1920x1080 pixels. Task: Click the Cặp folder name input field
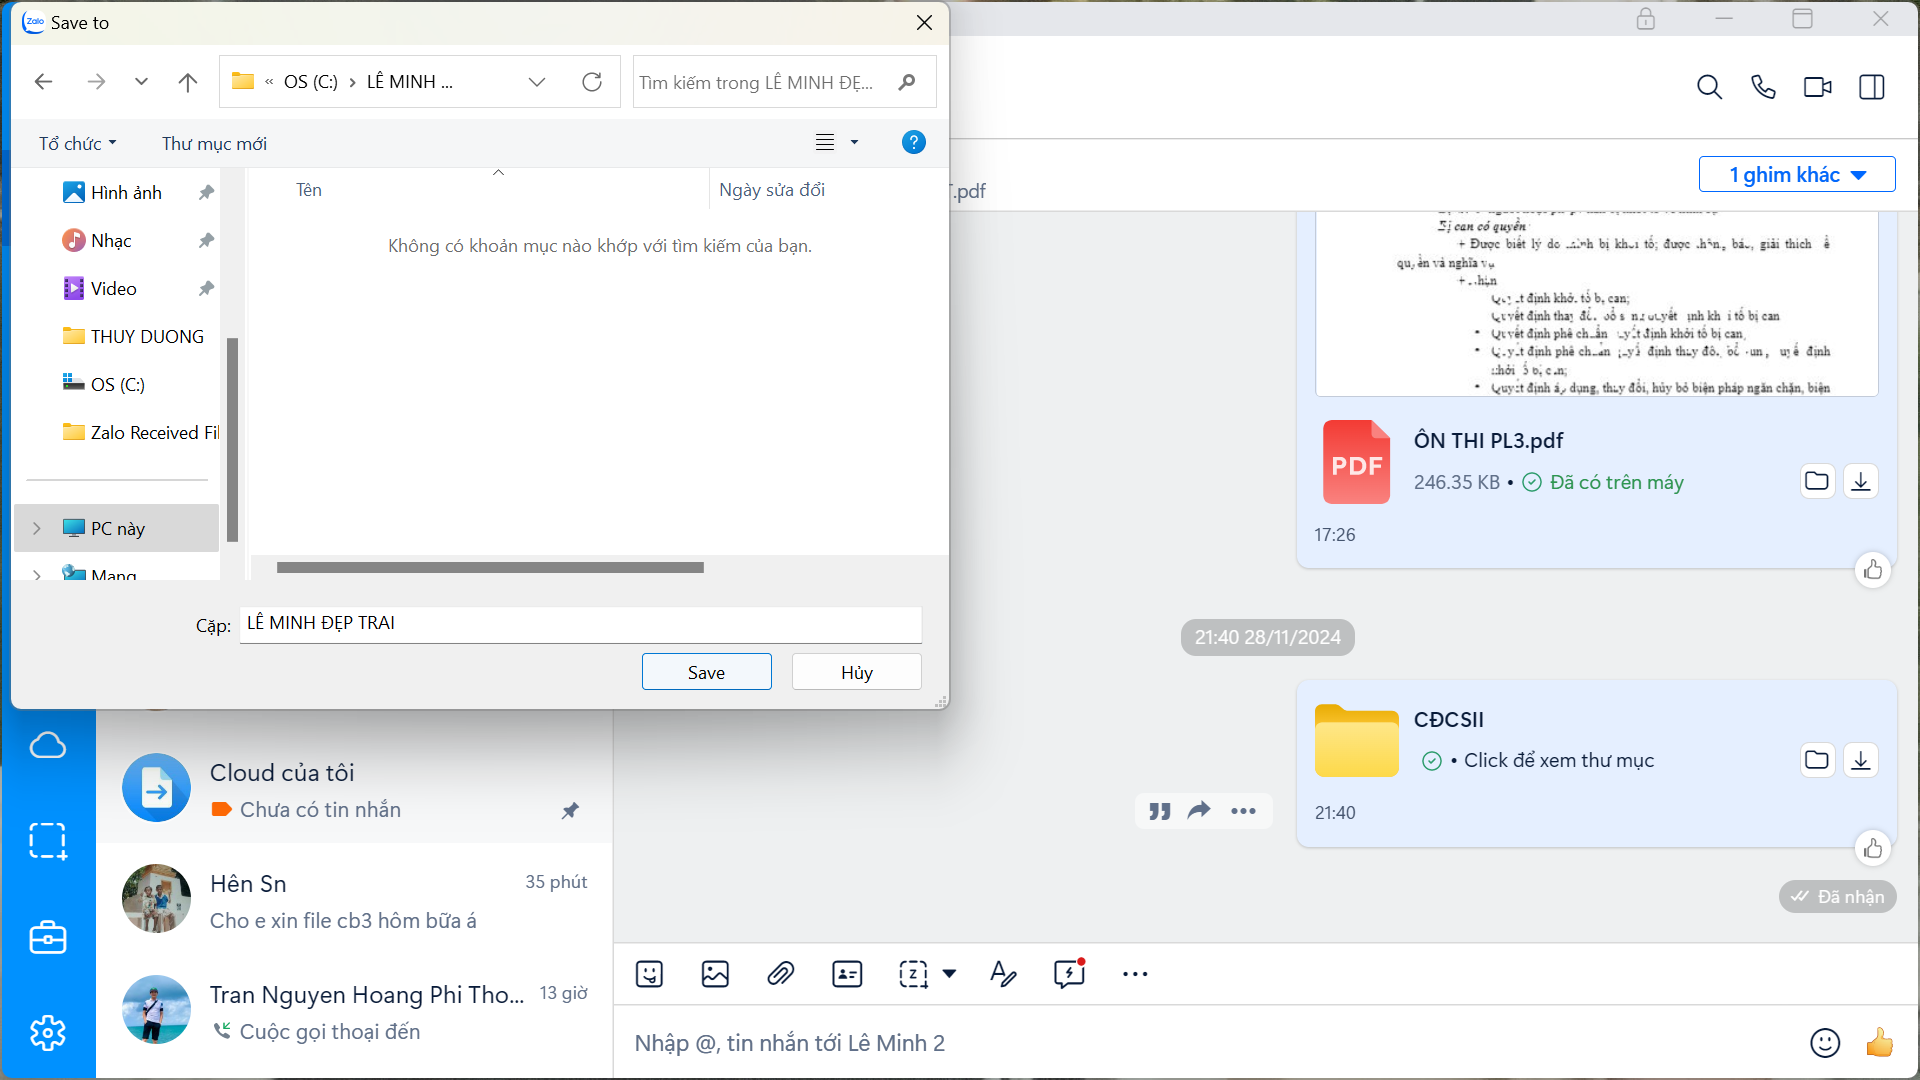pyautogui.click(x=580, y=623)
